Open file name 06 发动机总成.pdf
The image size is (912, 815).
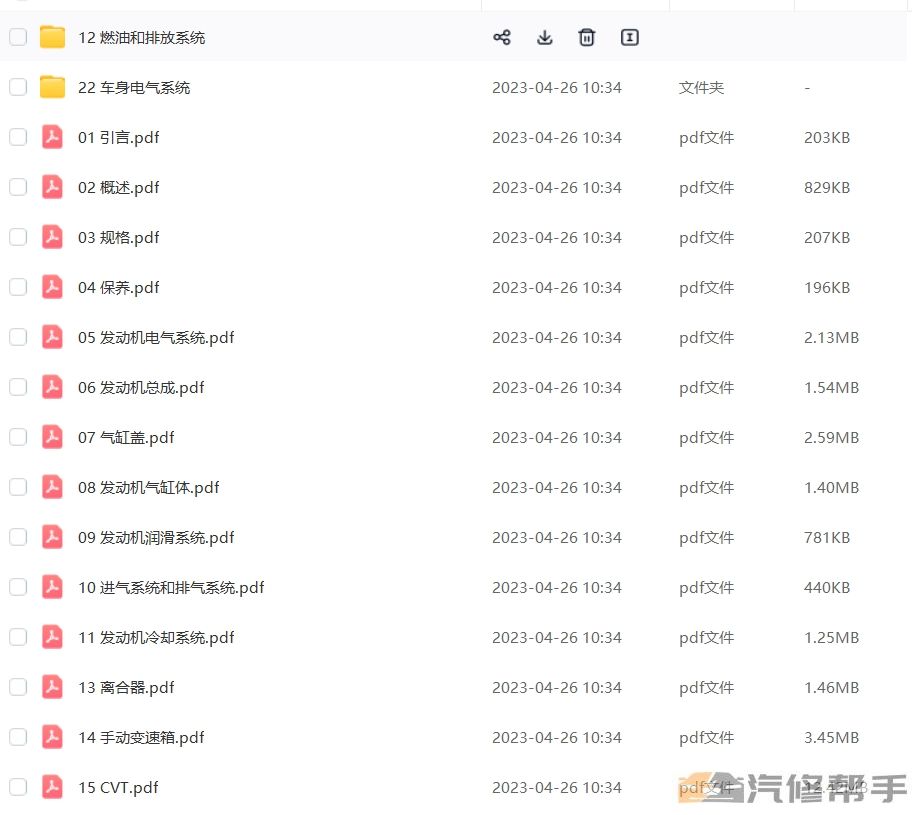[141, 388]
